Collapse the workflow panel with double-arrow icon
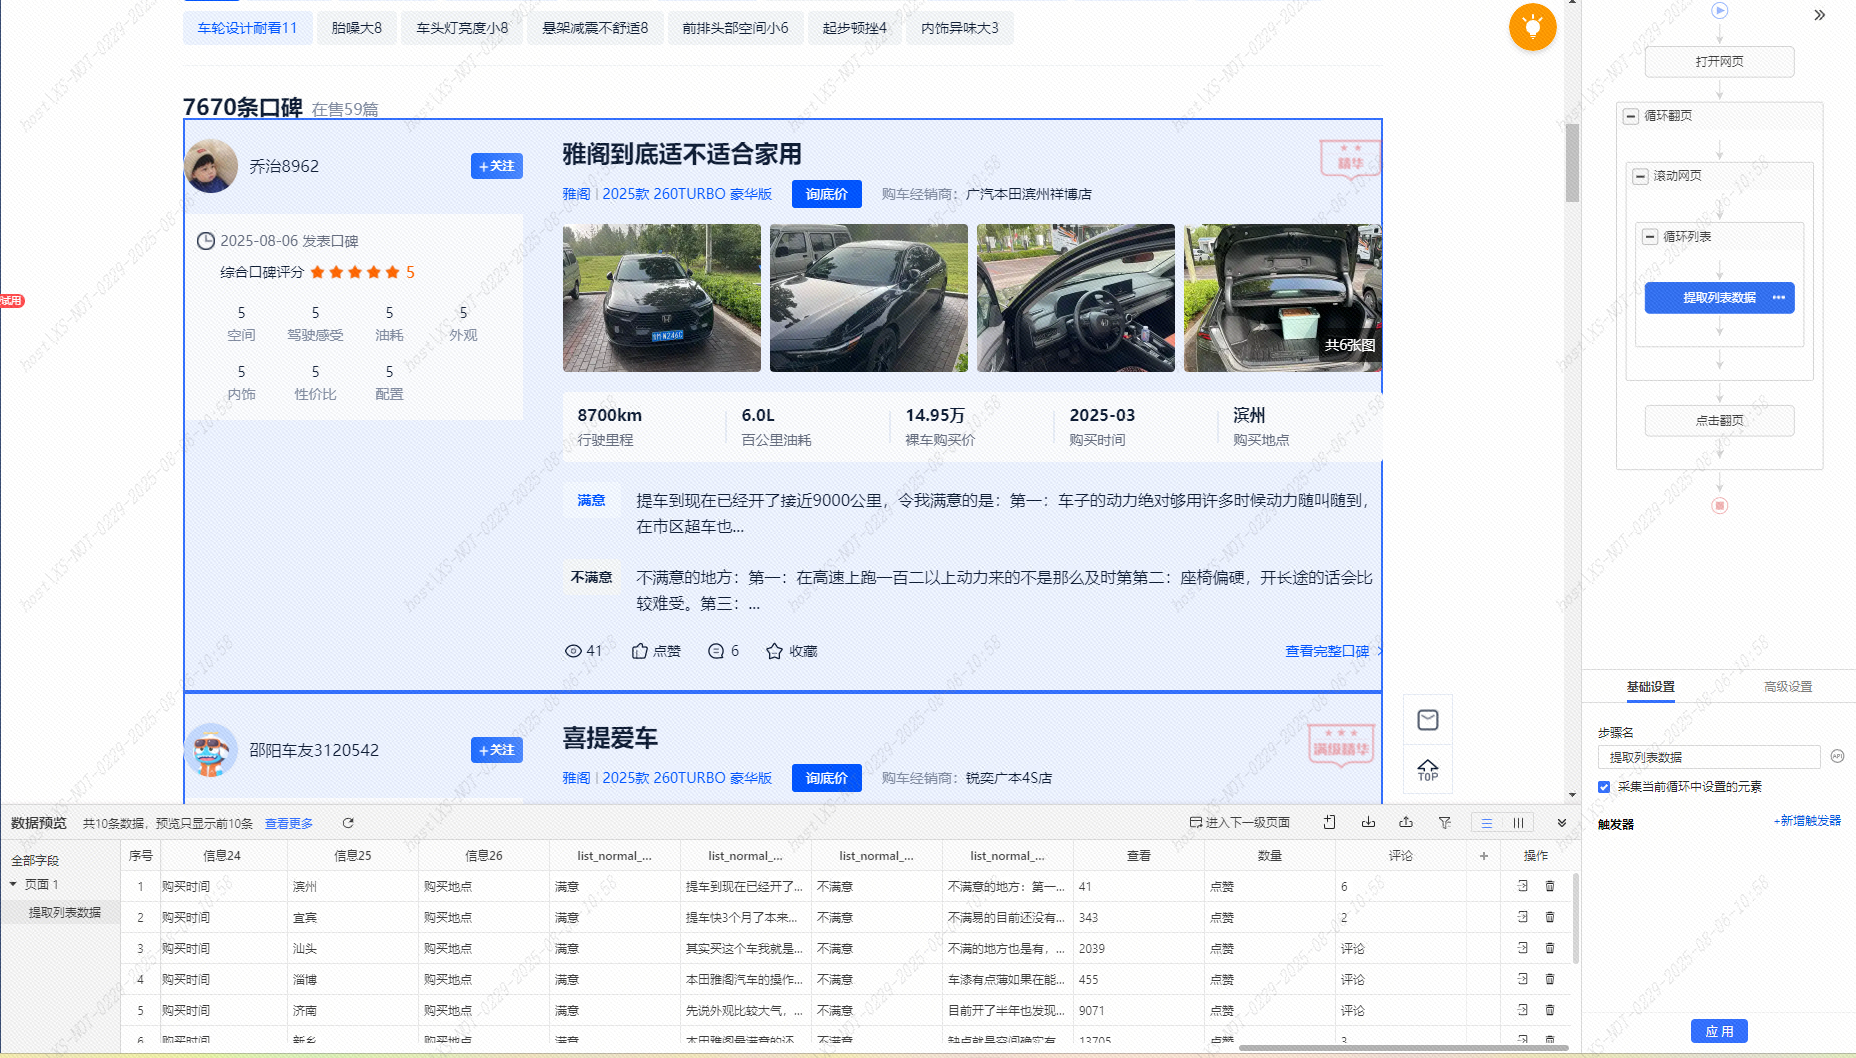This screenshot has width=1856, height=1058. 1819,15
